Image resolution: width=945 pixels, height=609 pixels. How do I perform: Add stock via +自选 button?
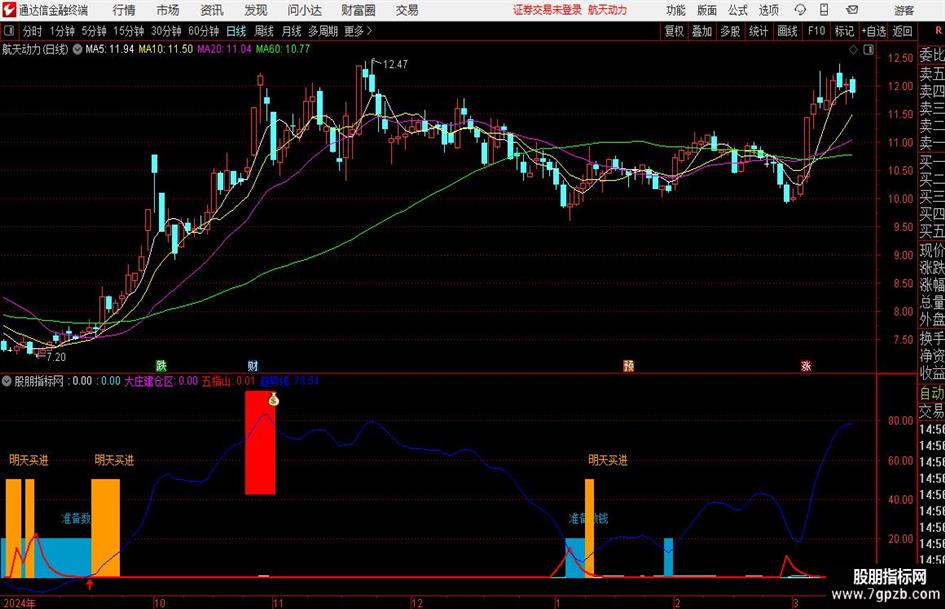873,31
